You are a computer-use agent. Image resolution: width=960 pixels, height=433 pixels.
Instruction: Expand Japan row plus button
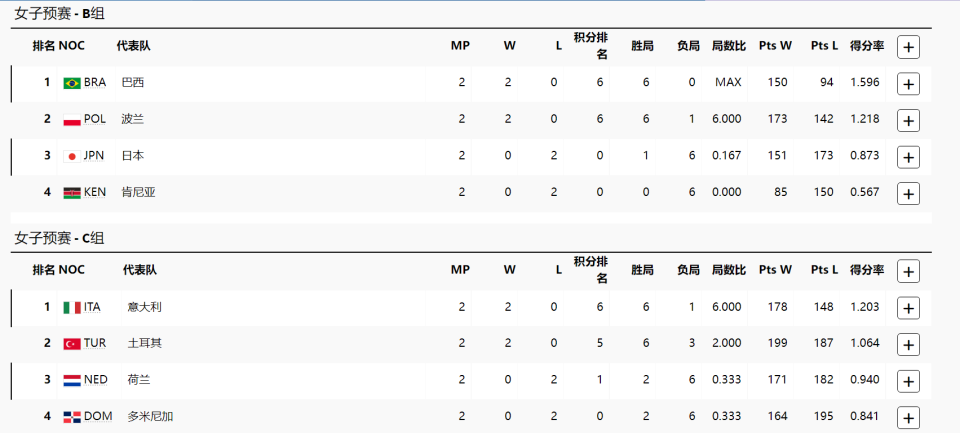point(908,157)
